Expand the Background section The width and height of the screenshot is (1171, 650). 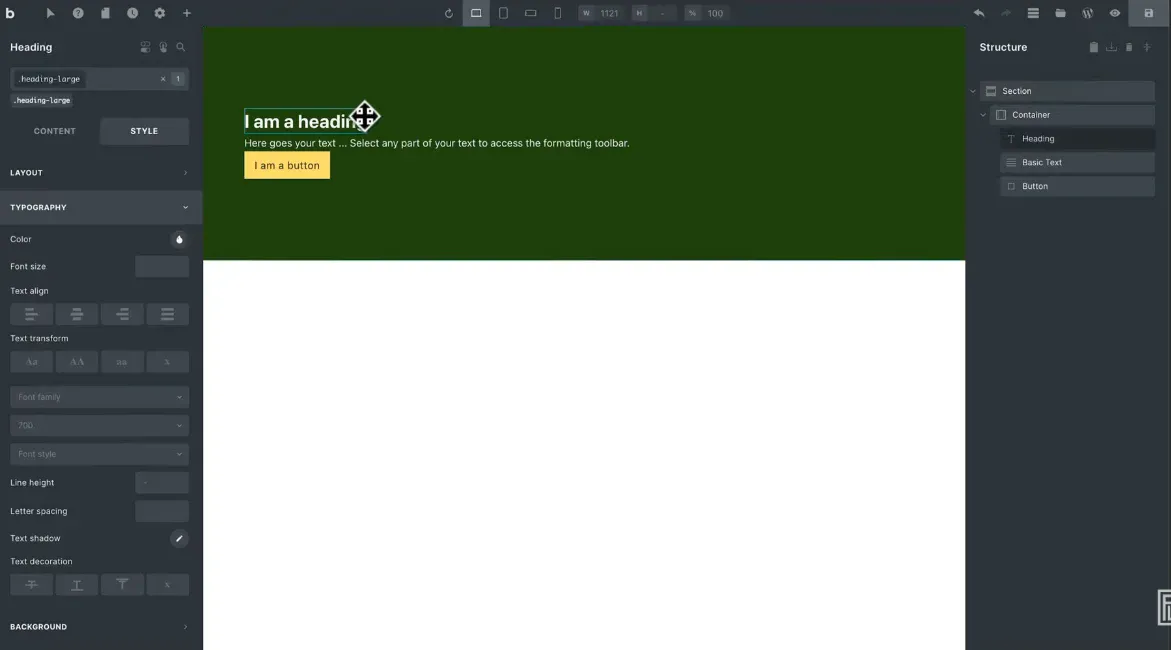tap(99, 627)
